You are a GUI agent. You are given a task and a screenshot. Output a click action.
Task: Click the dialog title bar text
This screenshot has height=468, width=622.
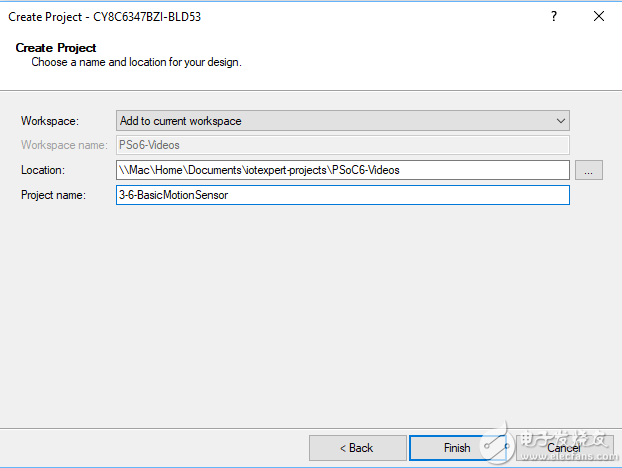point(111,17)
